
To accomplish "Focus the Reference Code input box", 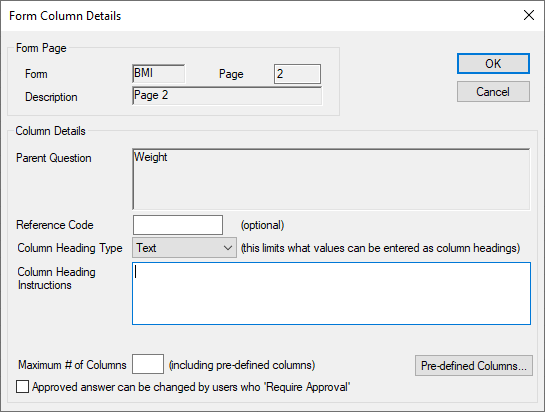I will click(x=178, y=225).
